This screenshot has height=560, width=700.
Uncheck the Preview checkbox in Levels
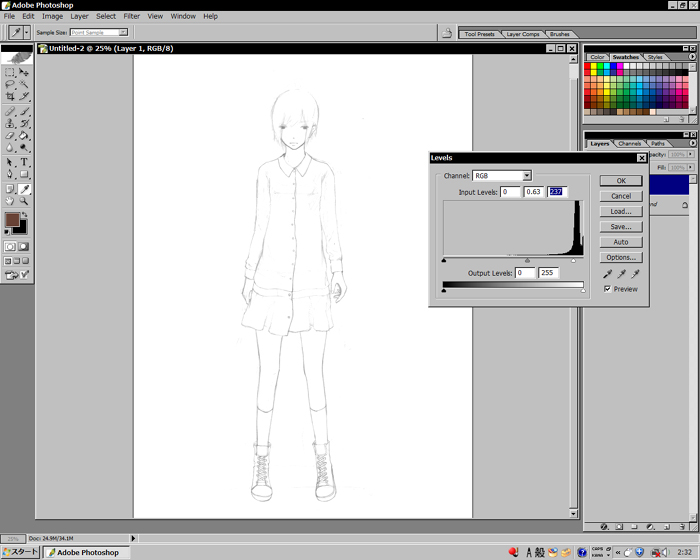pos(608,289)
